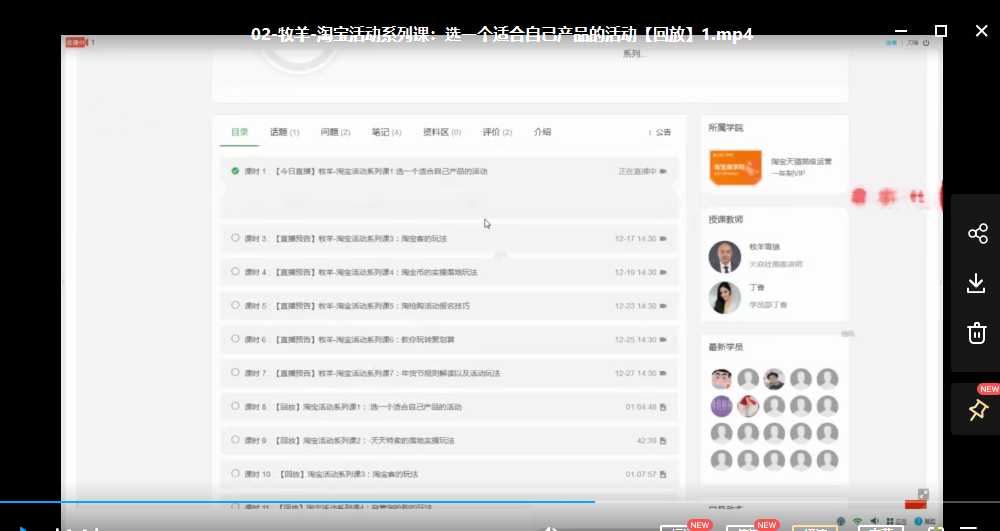Viewport: 1000px width, 531px height.
Task: Open the 资料区 (0) tab
Action: click(442, 132)
